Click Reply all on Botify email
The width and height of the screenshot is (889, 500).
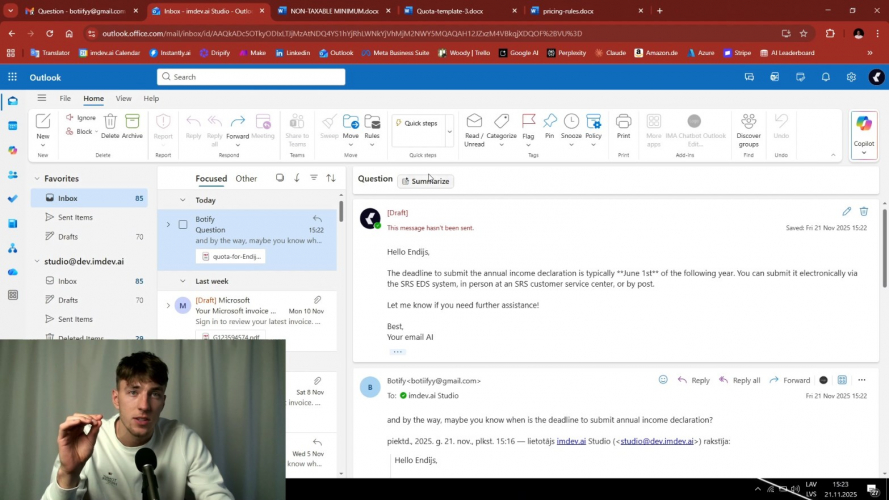coord(740,380)
